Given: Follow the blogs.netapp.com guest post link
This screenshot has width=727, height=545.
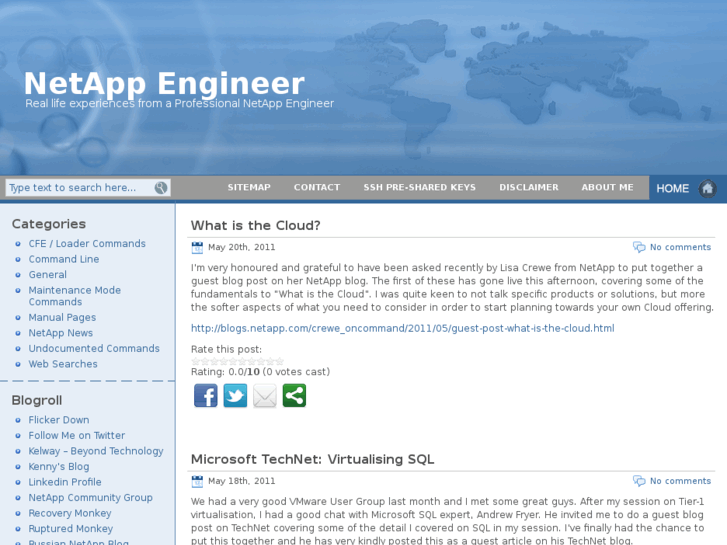Looking at the screenshot, I should click(x=402, y=328).
